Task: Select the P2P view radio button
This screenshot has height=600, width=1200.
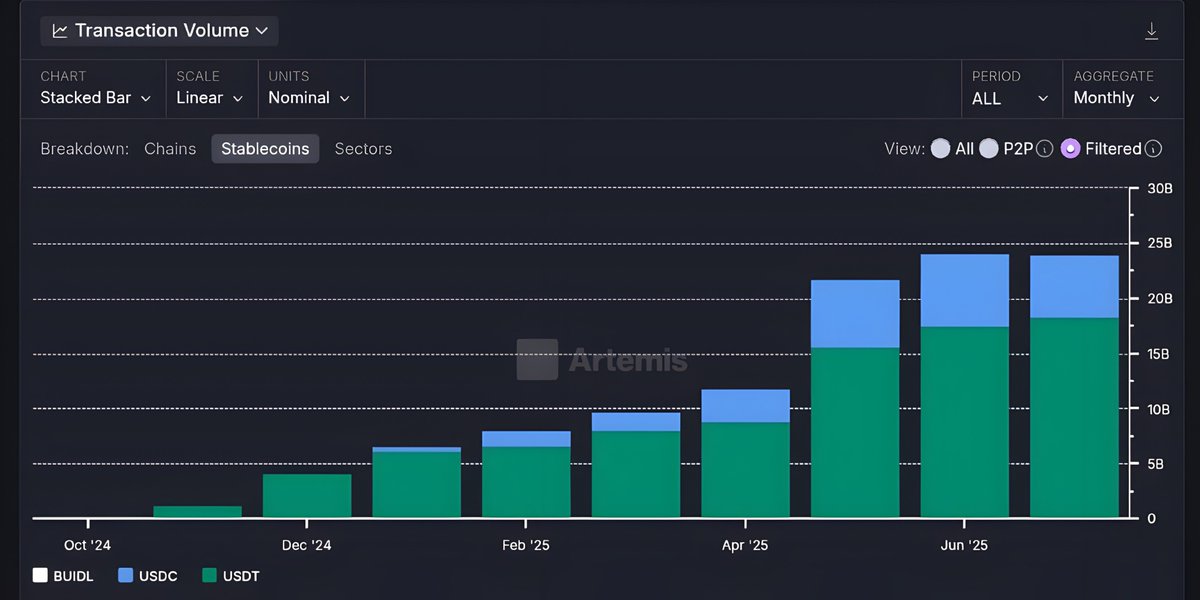Action: pos(989,149)
